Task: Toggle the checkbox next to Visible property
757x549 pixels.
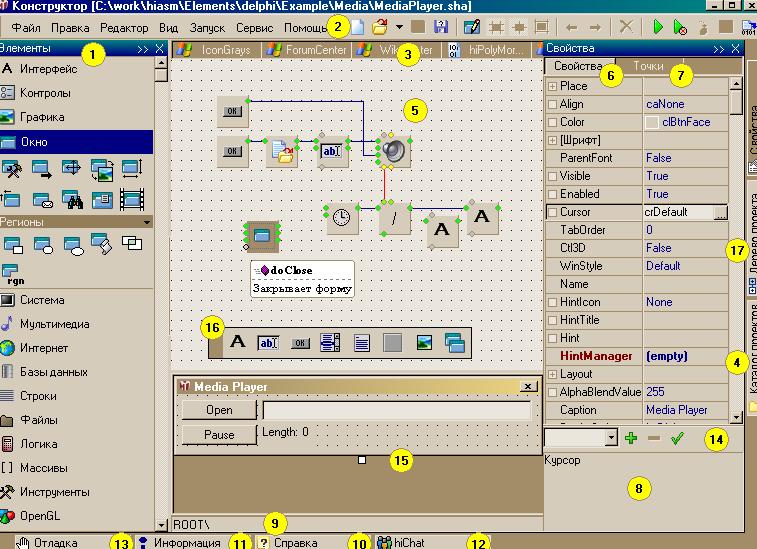Action: point(552,176)
